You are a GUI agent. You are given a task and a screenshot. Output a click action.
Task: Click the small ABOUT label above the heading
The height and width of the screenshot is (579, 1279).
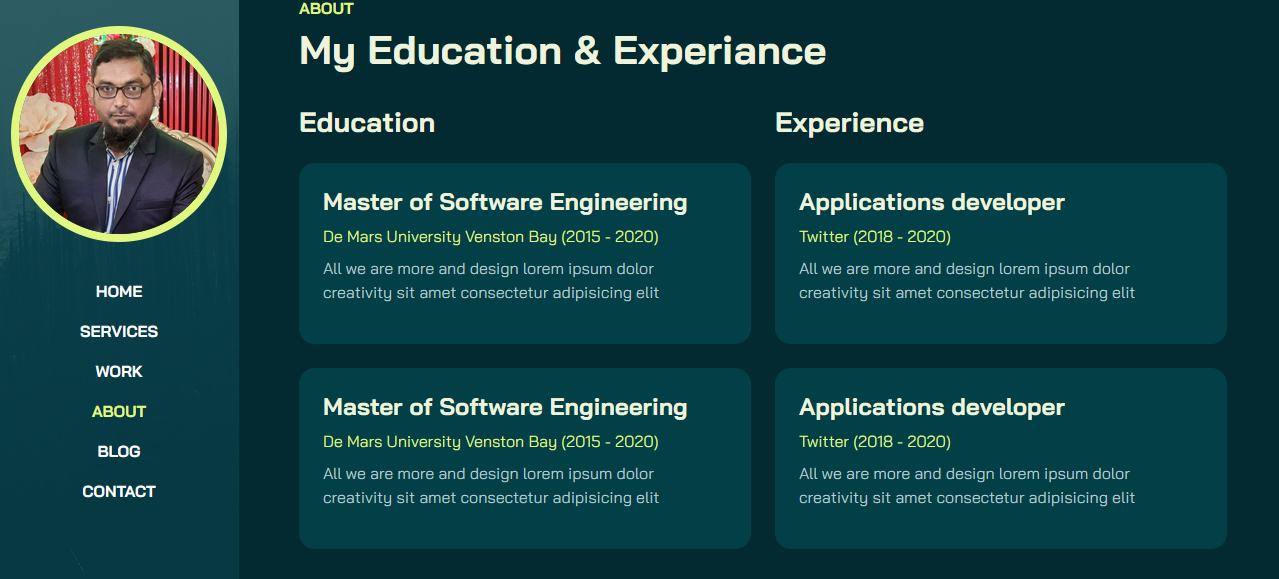[326, 8]
